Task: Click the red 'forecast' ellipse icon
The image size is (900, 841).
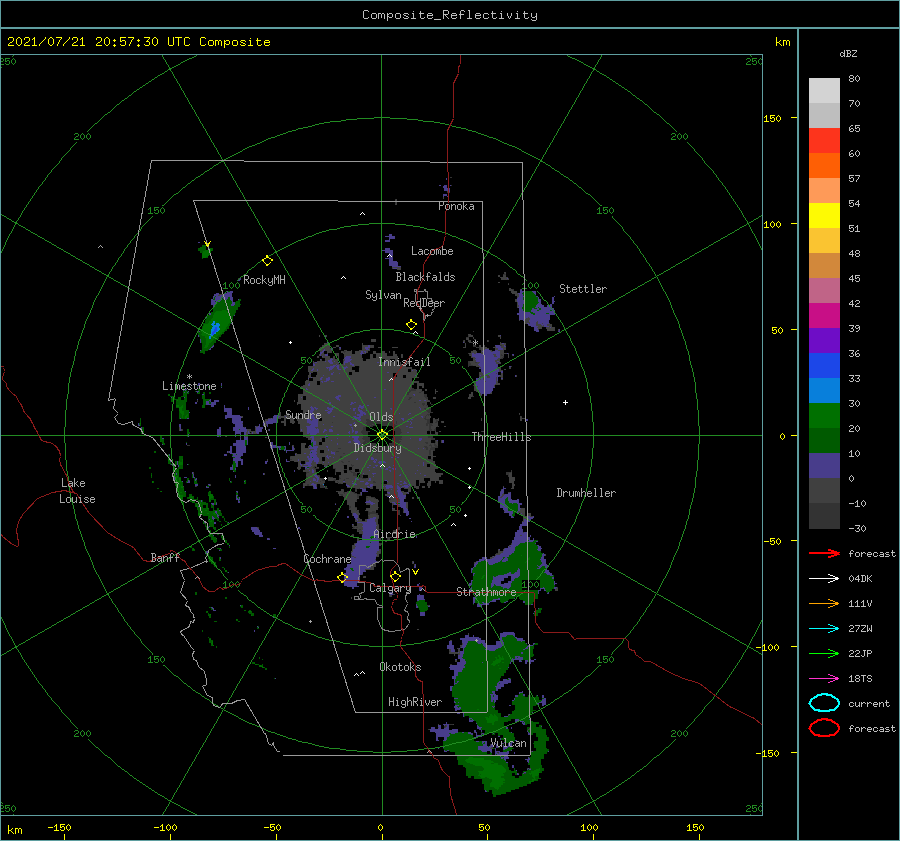Action: coord(824,728)
